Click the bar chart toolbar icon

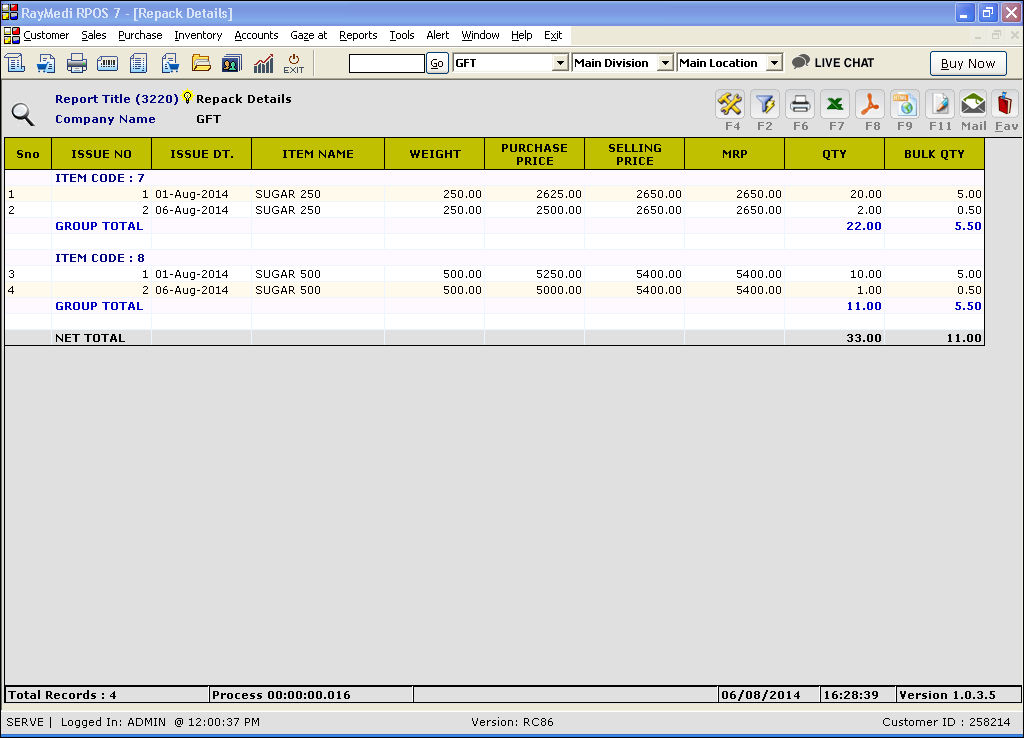point(263,63)
